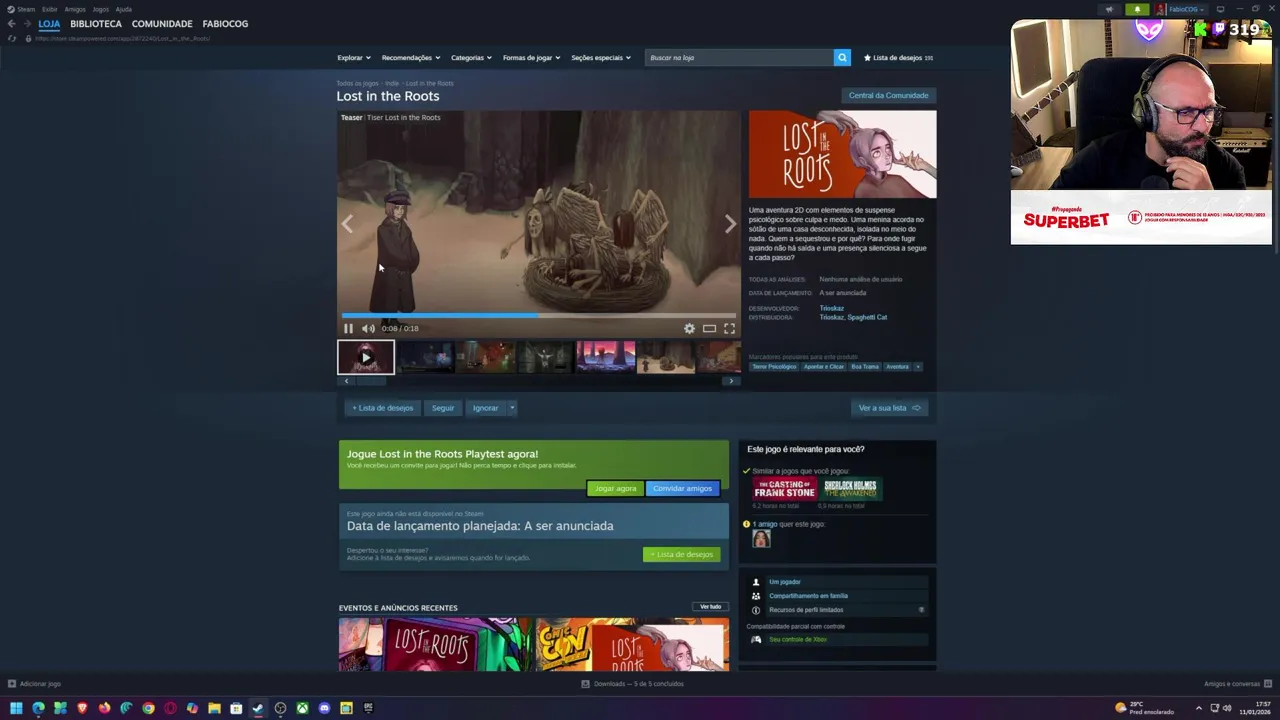
Task: Click 'Adicionar jogo' at bottom left
Action: tap(35, 684)
